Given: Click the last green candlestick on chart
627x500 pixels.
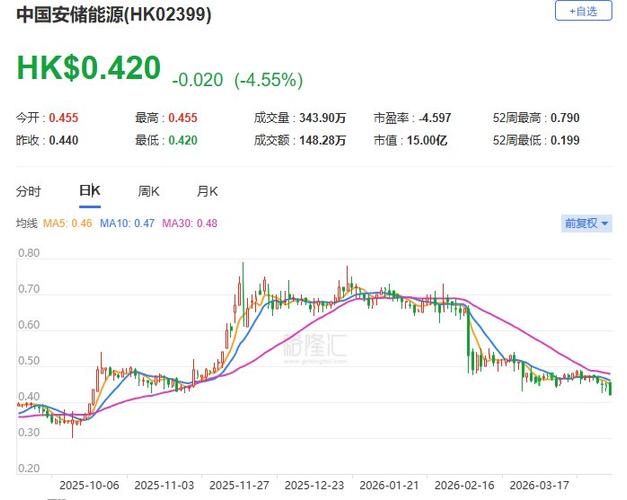Looking at the screenshot, I should click(x=610, y=389).
